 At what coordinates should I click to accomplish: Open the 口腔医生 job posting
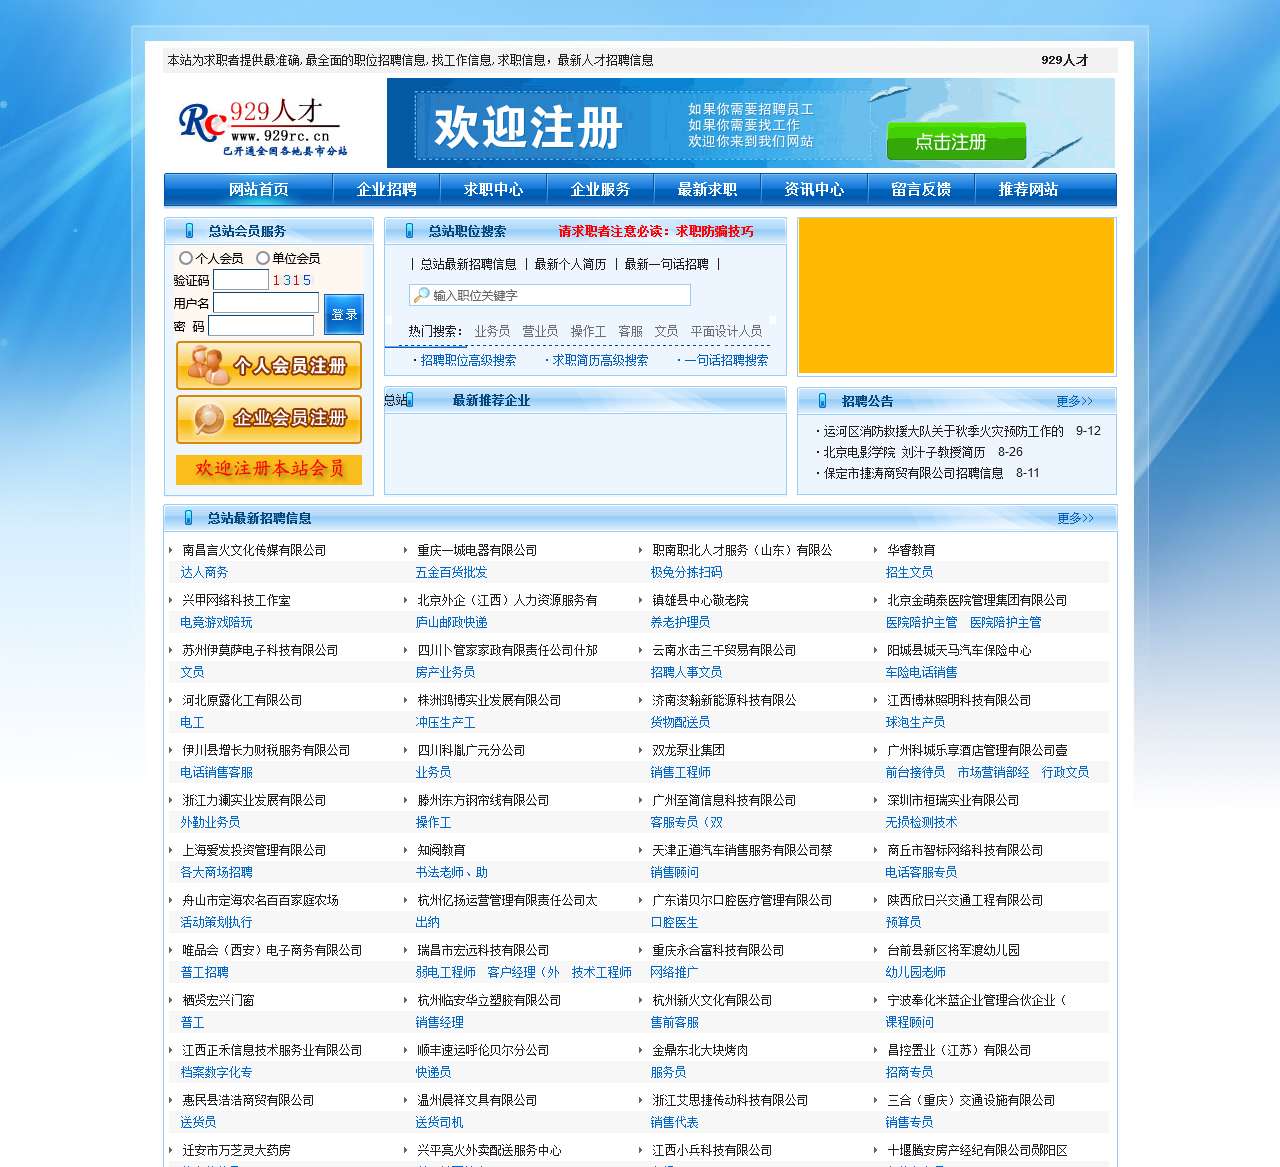click(674, 922)
